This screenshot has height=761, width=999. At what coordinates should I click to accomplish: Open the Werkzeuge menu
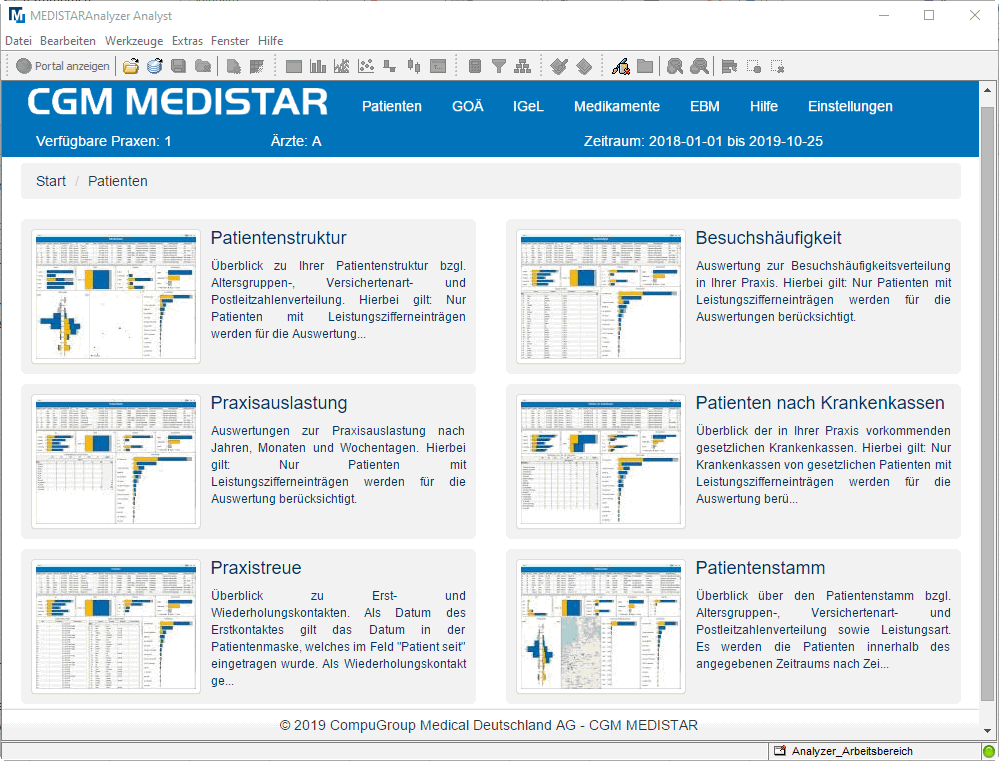pyautogui.click(x=134, y=41)
